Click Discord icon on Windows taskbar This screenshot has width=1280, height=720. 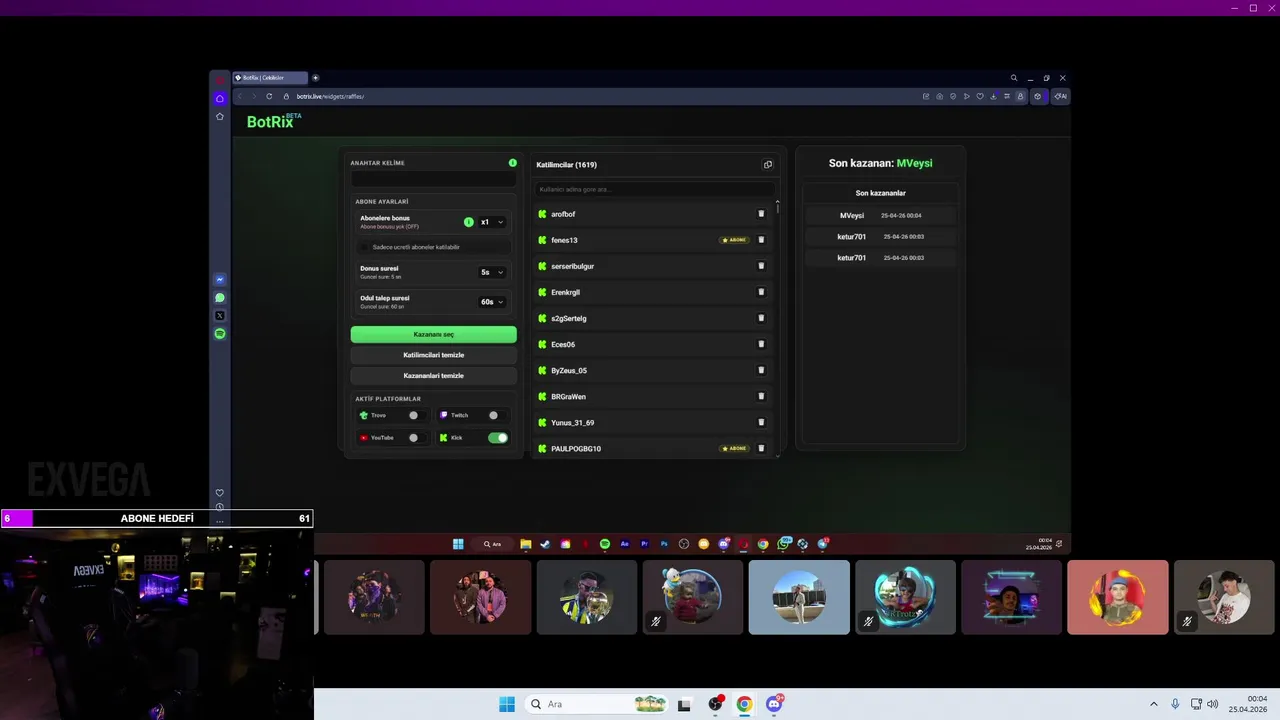click(x=774, y=704)
